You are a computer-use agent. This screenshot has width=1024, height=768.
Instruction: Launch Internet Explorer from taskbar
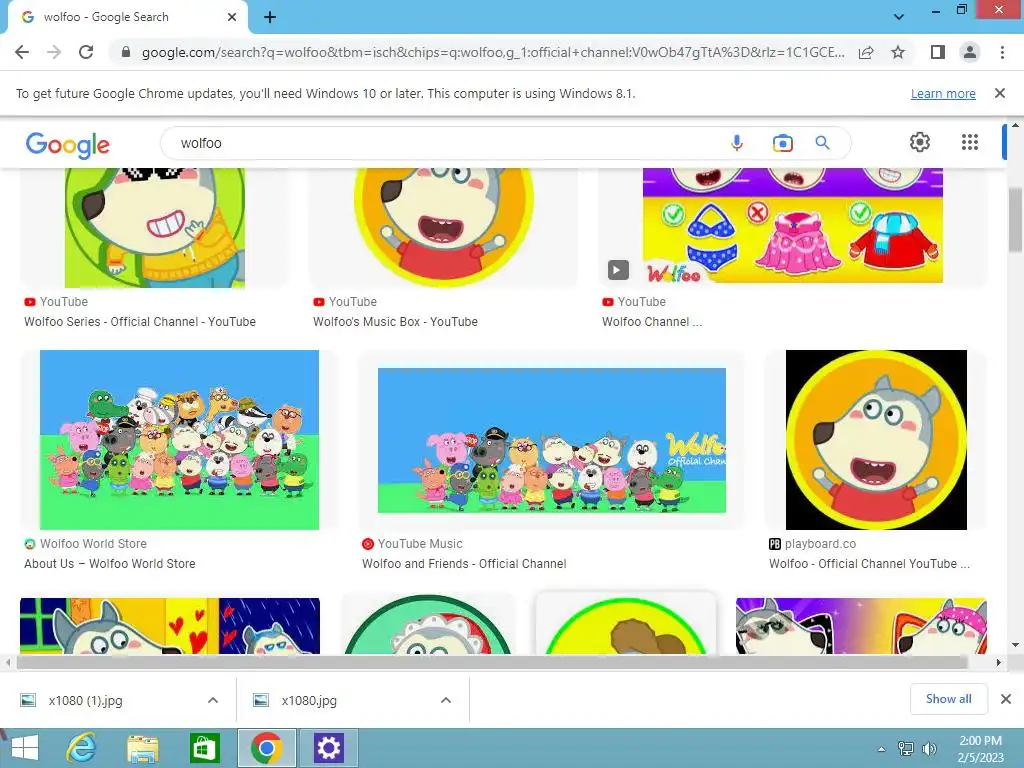click(x=82, y=748)
